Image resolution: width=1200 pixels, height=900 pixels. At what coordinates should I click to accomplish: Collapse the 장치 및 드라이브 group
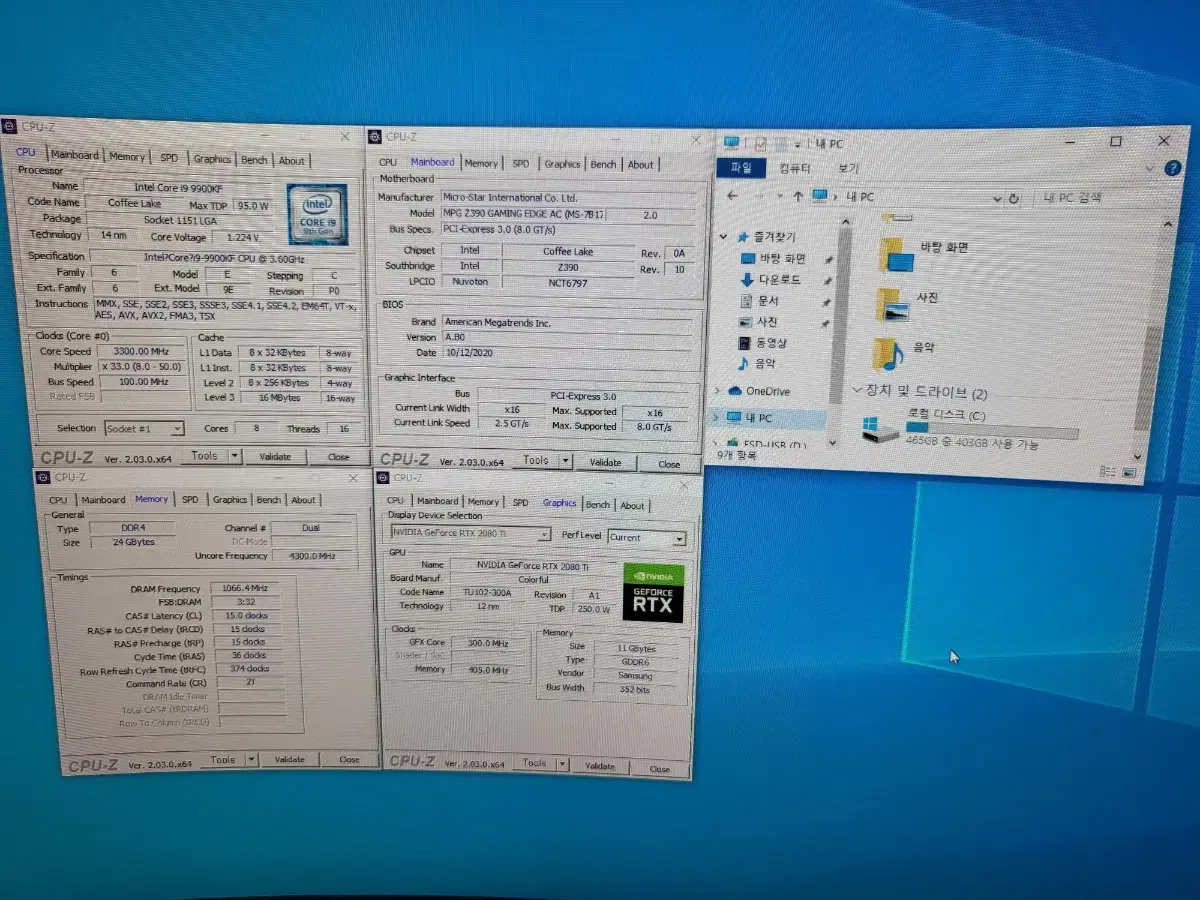coord(857,390)
